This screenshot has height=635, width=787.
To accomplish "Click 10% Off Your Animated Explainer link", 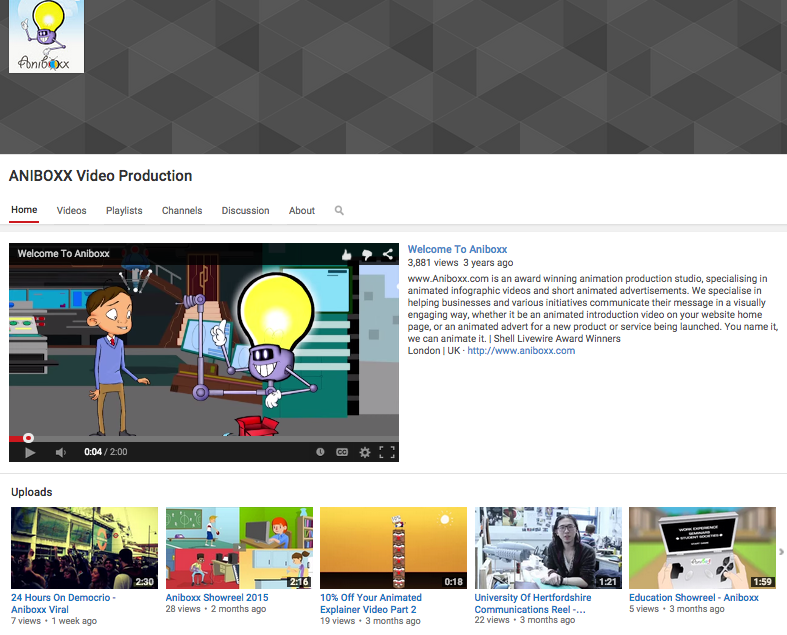I will coord(371,603).
